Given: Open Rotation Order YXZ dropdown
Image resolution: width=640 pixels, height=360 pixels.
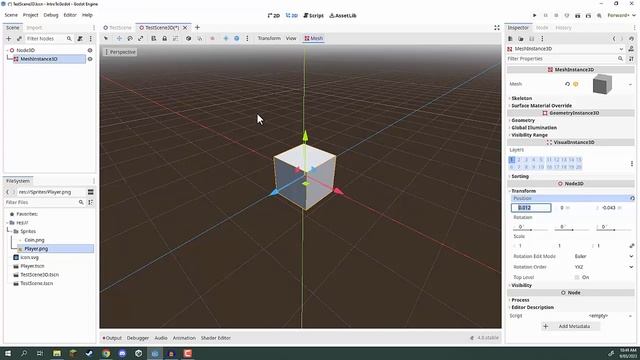Looking at the screenshot, I should pos(604,267).
